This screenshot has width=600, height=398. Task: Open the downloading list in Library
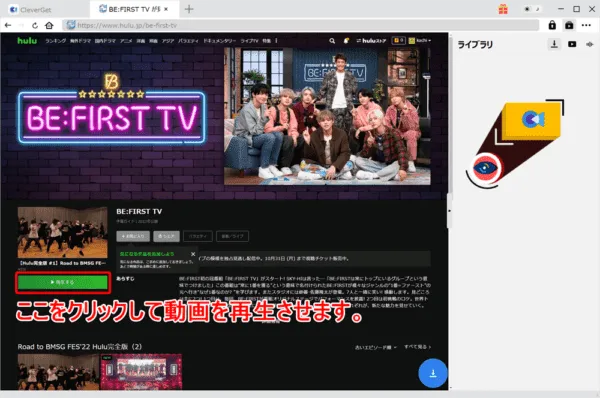(554, 44)
